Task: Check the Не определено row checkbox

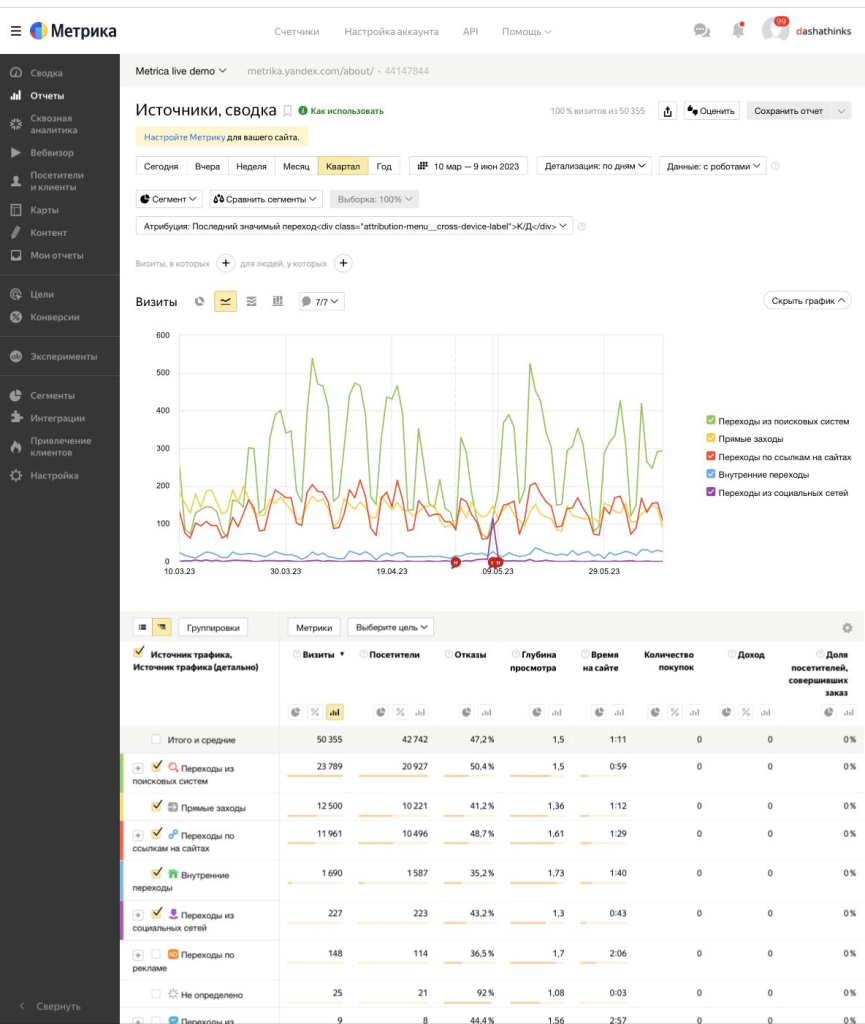Action: click(156, 994)
